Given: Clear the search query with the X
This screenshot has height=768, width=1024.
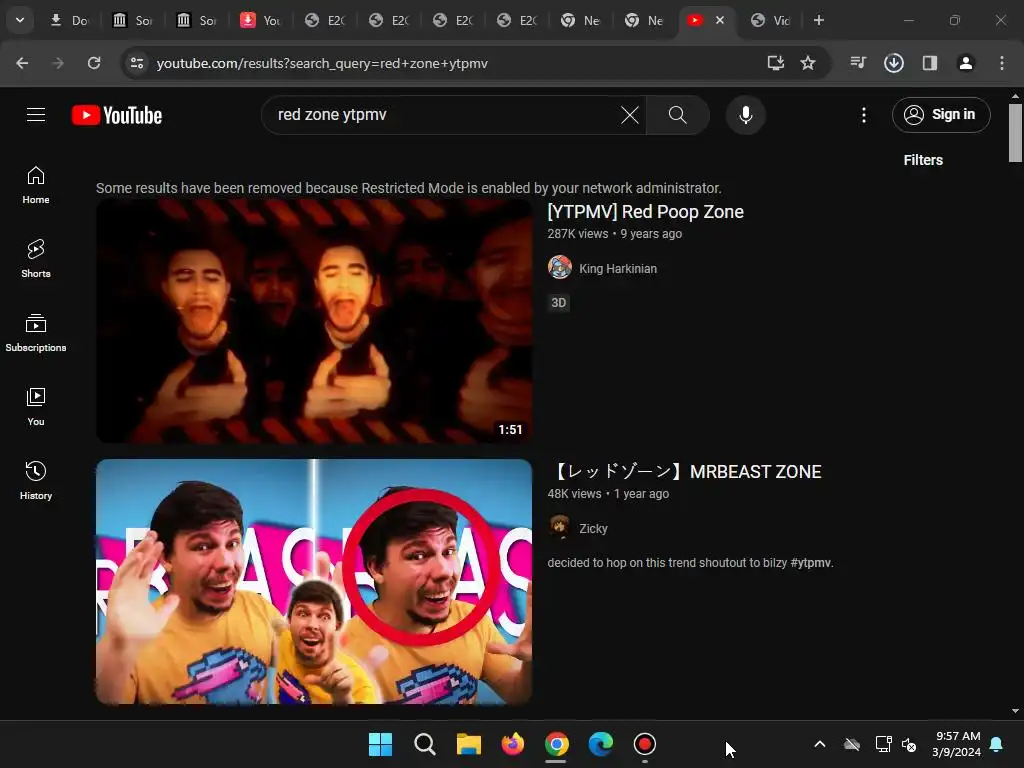Looking at the screenshot, I should point(630,115).
